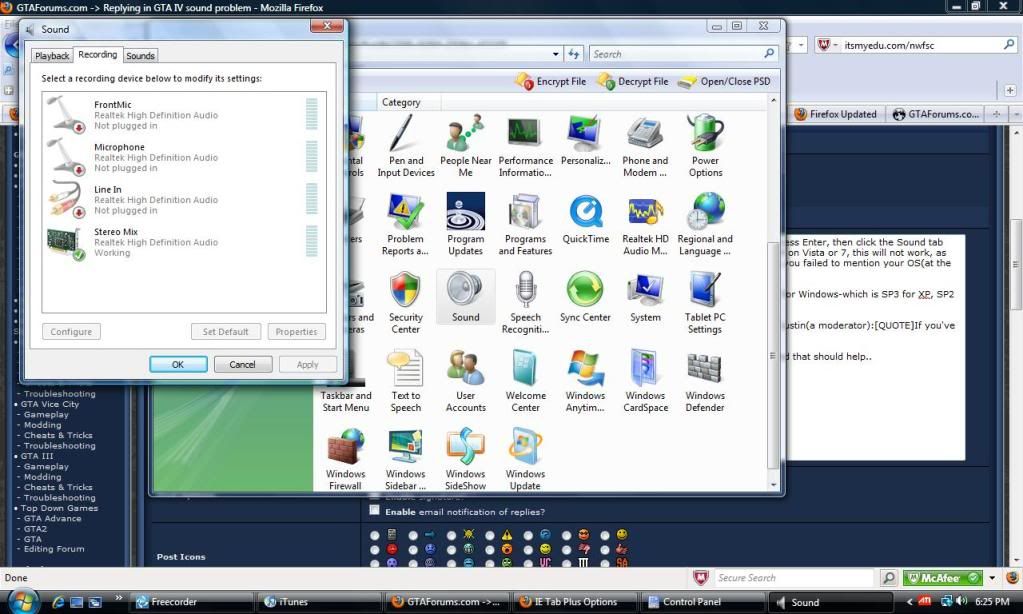Switch to the Sounds tab

(x=140, y=55)
